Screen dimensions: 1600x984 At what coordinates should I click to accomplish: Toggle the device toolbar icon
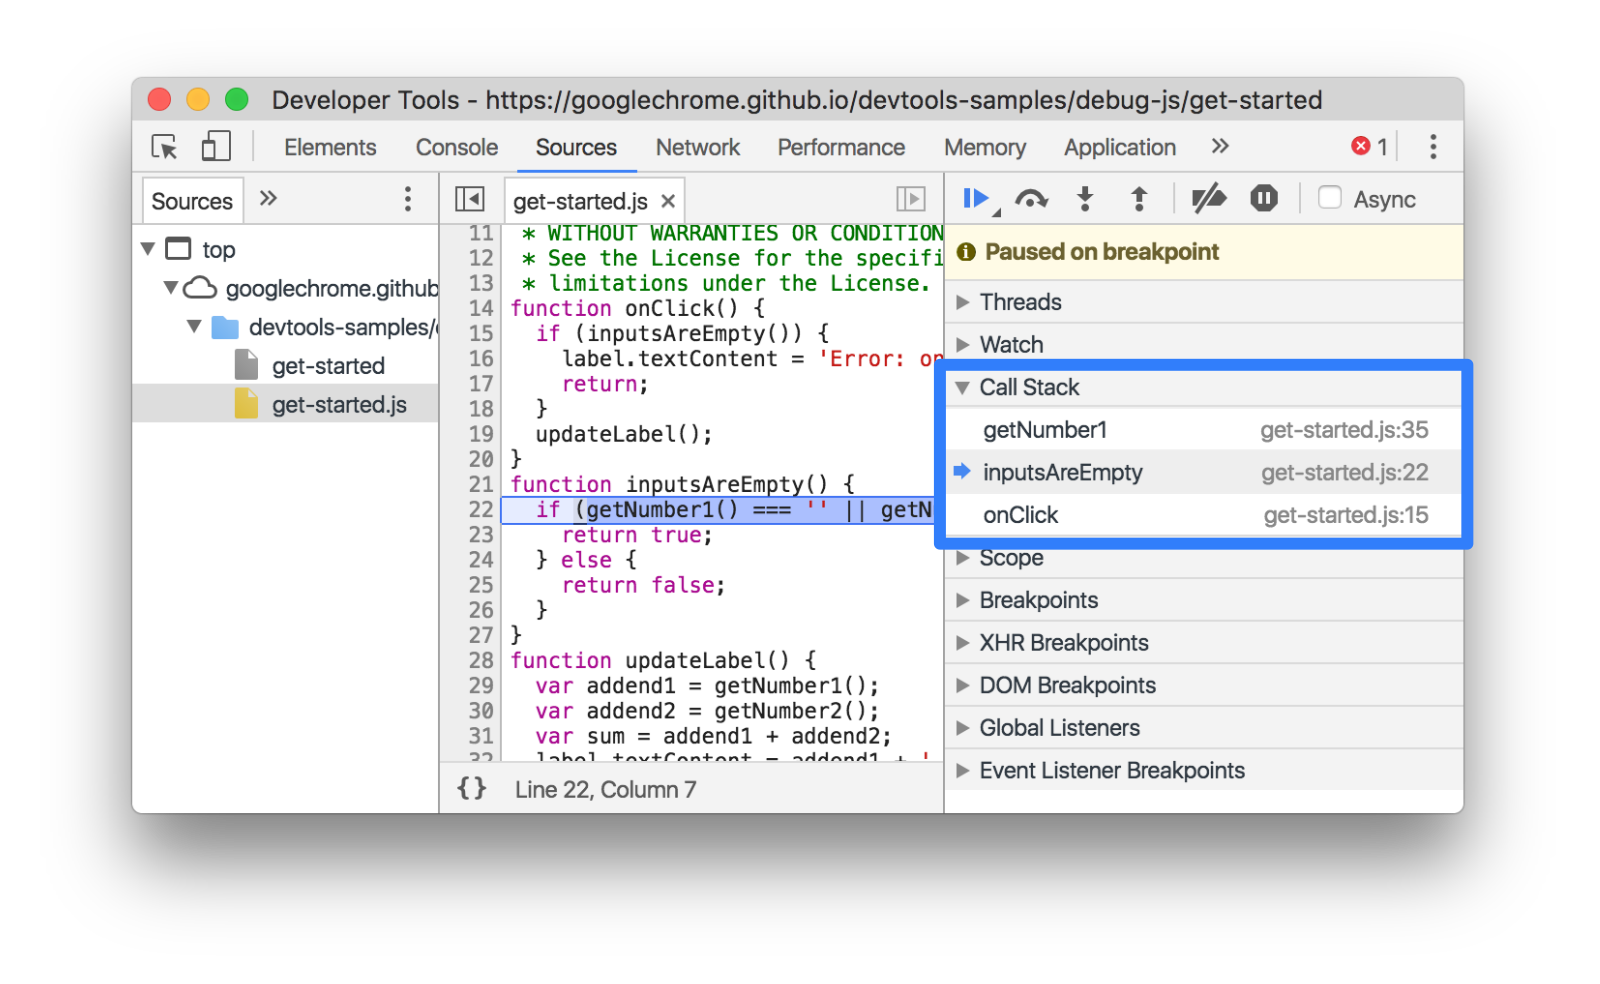tap(216, 147)
